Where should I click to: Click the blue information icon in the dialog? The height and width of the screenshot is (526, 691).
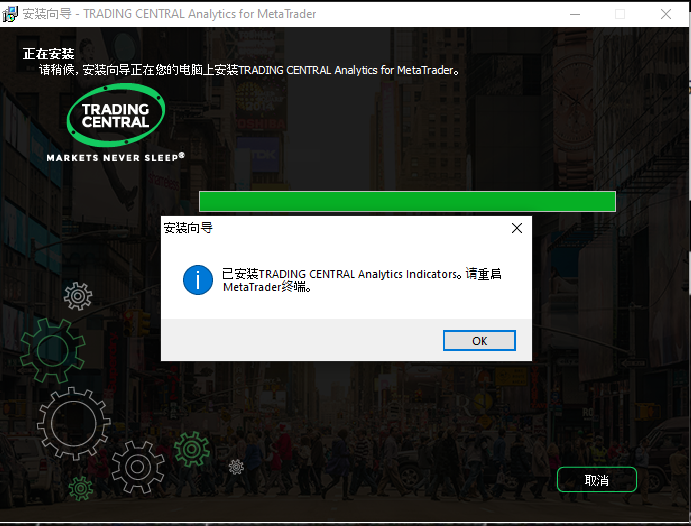[x=197, y=280]
